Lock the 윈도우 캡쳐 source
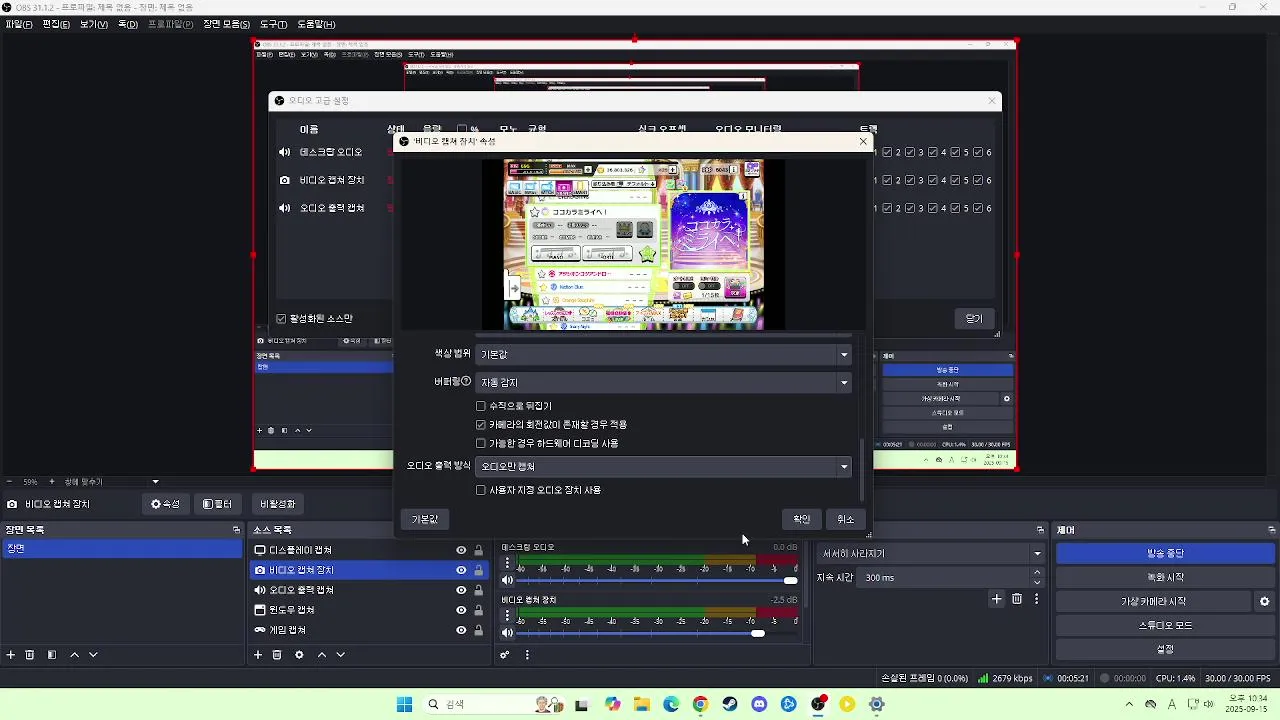The image size is (1280, 720). pyautogui.click(x=479, y=610)
